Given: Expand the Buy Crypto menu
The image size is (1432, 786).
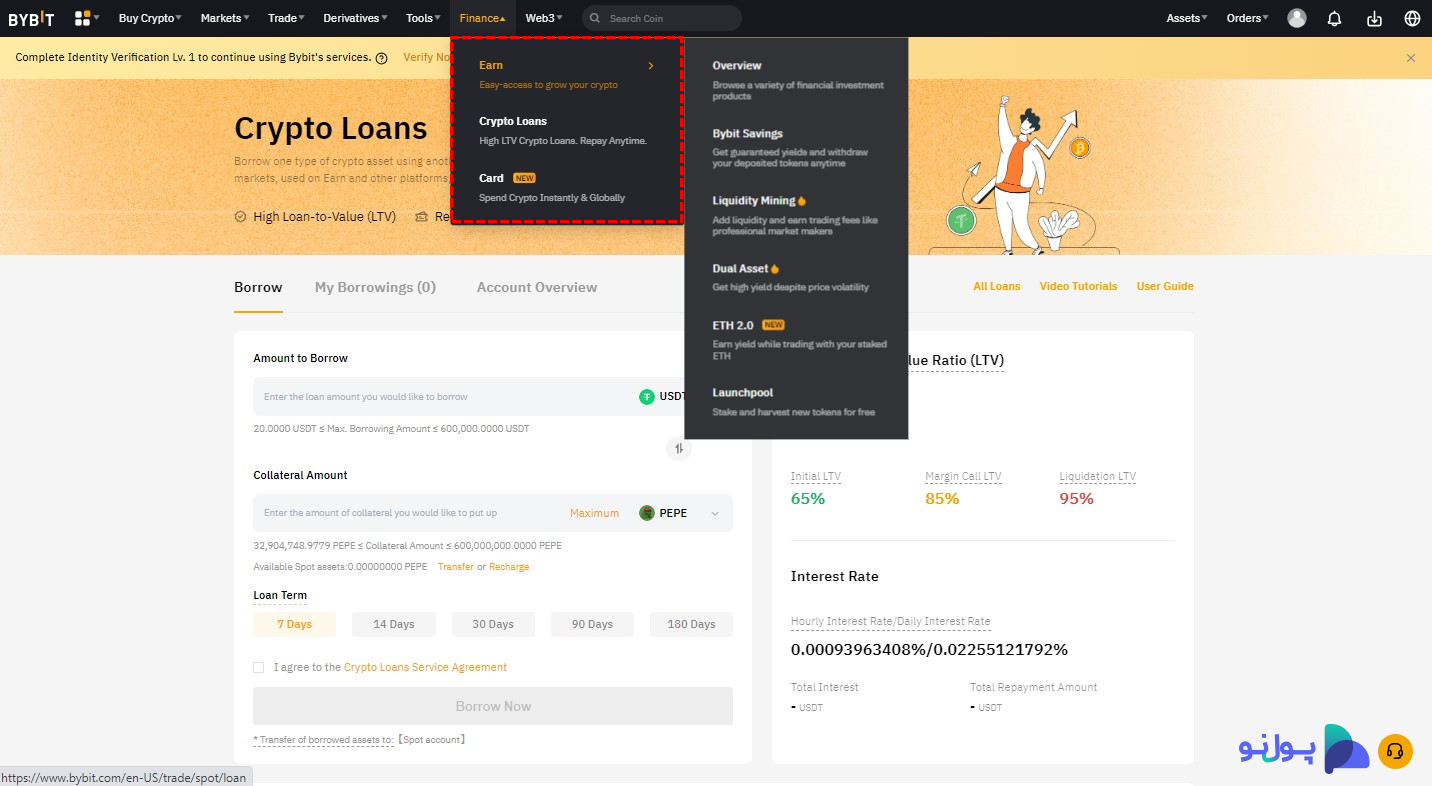Looking at the screenshot, I should tap(150, 18).
